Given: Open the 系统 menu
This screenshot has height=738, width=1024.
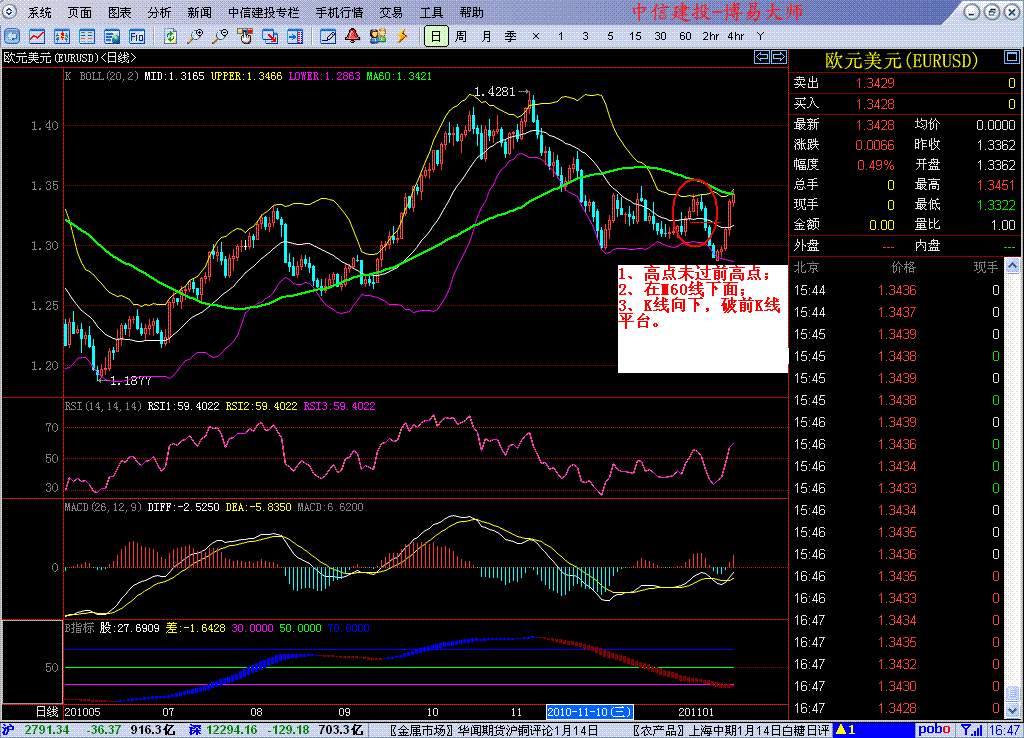Looking at the screenshot, I should point(40,12).
